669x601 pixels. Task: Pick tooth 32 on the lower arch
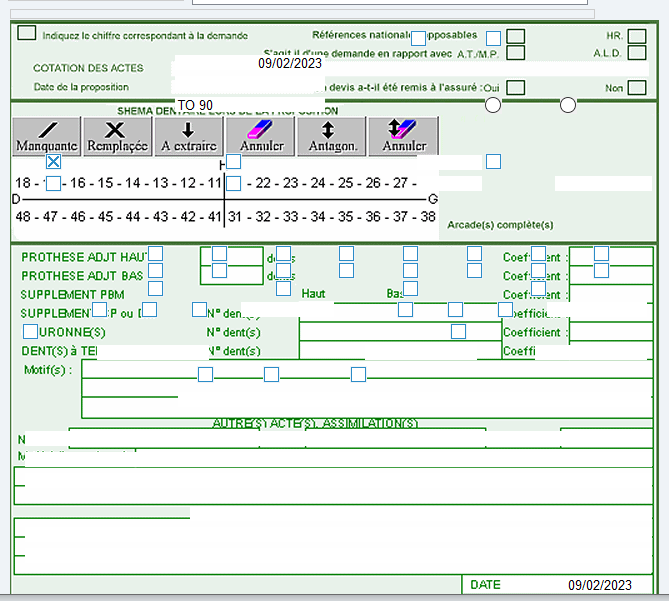(263, 217)
